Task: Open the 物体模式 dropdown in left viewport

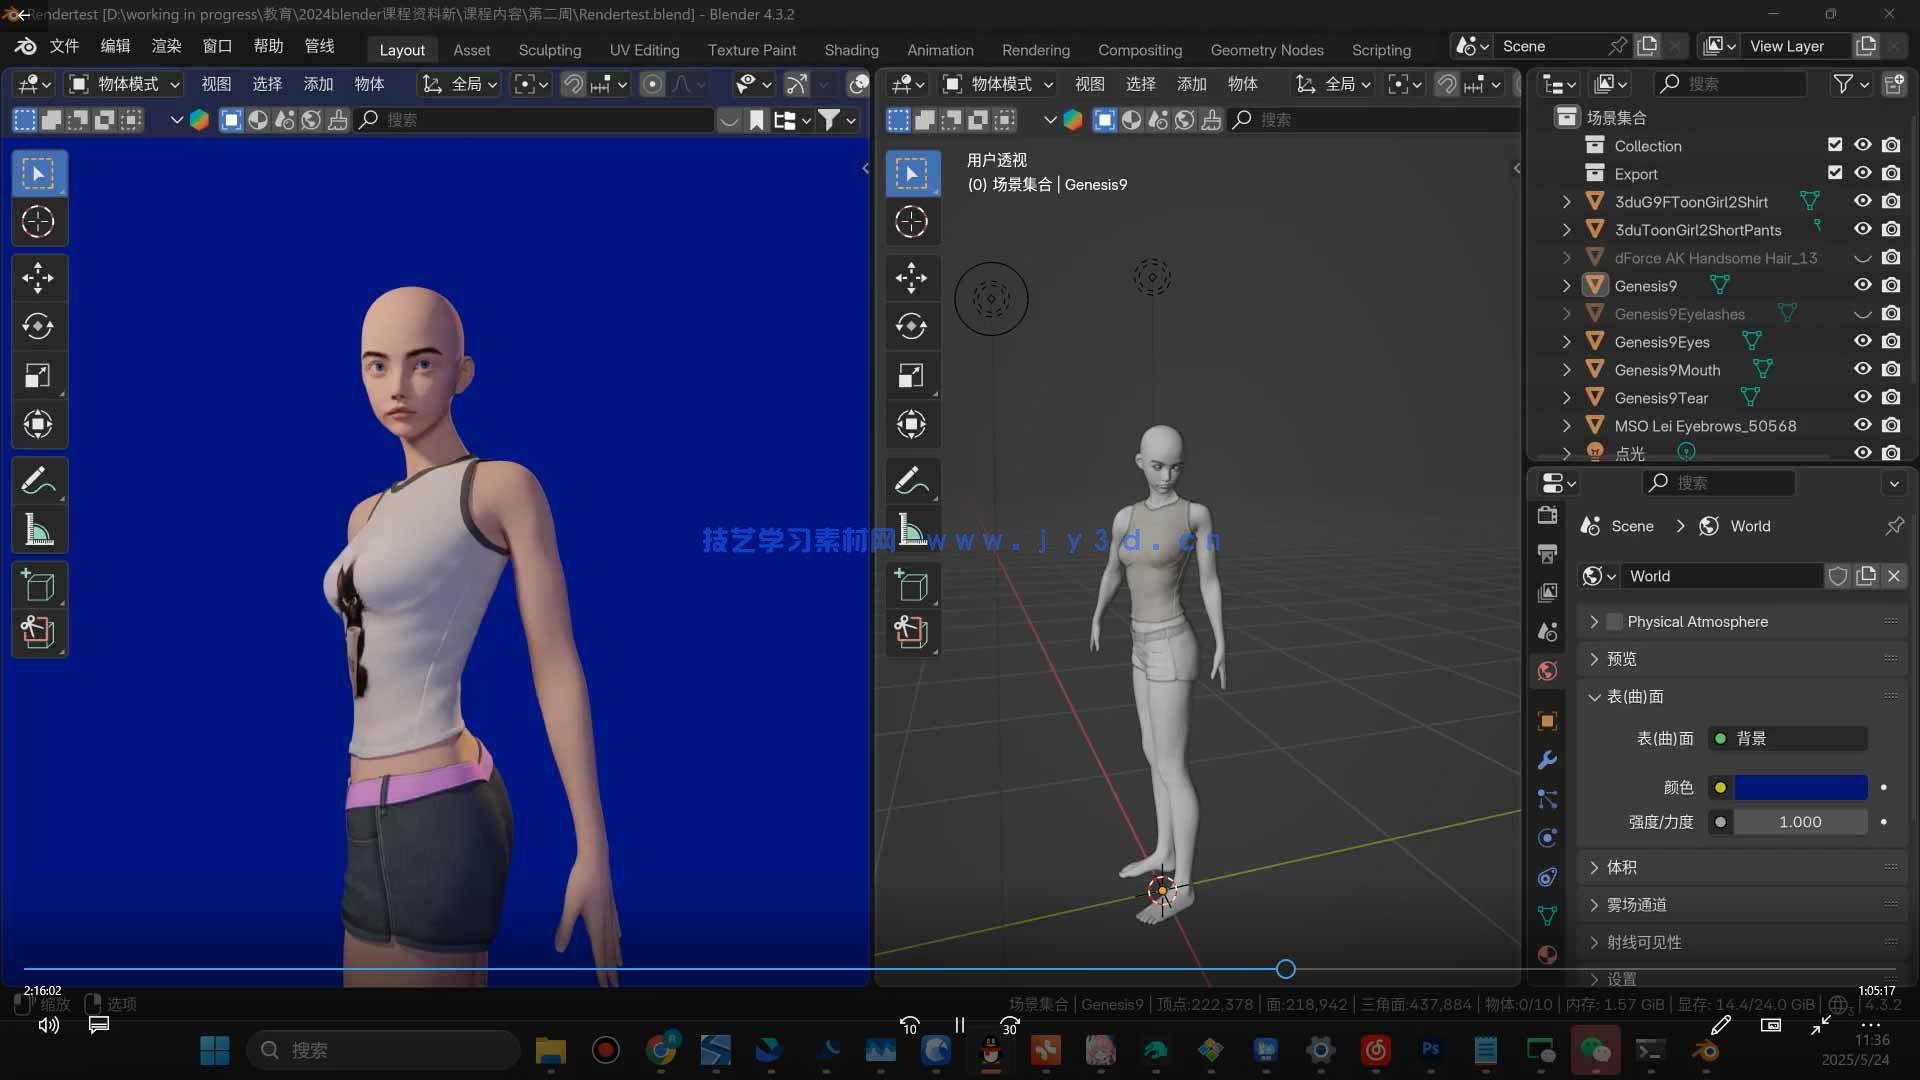Action: pos(125,84)
